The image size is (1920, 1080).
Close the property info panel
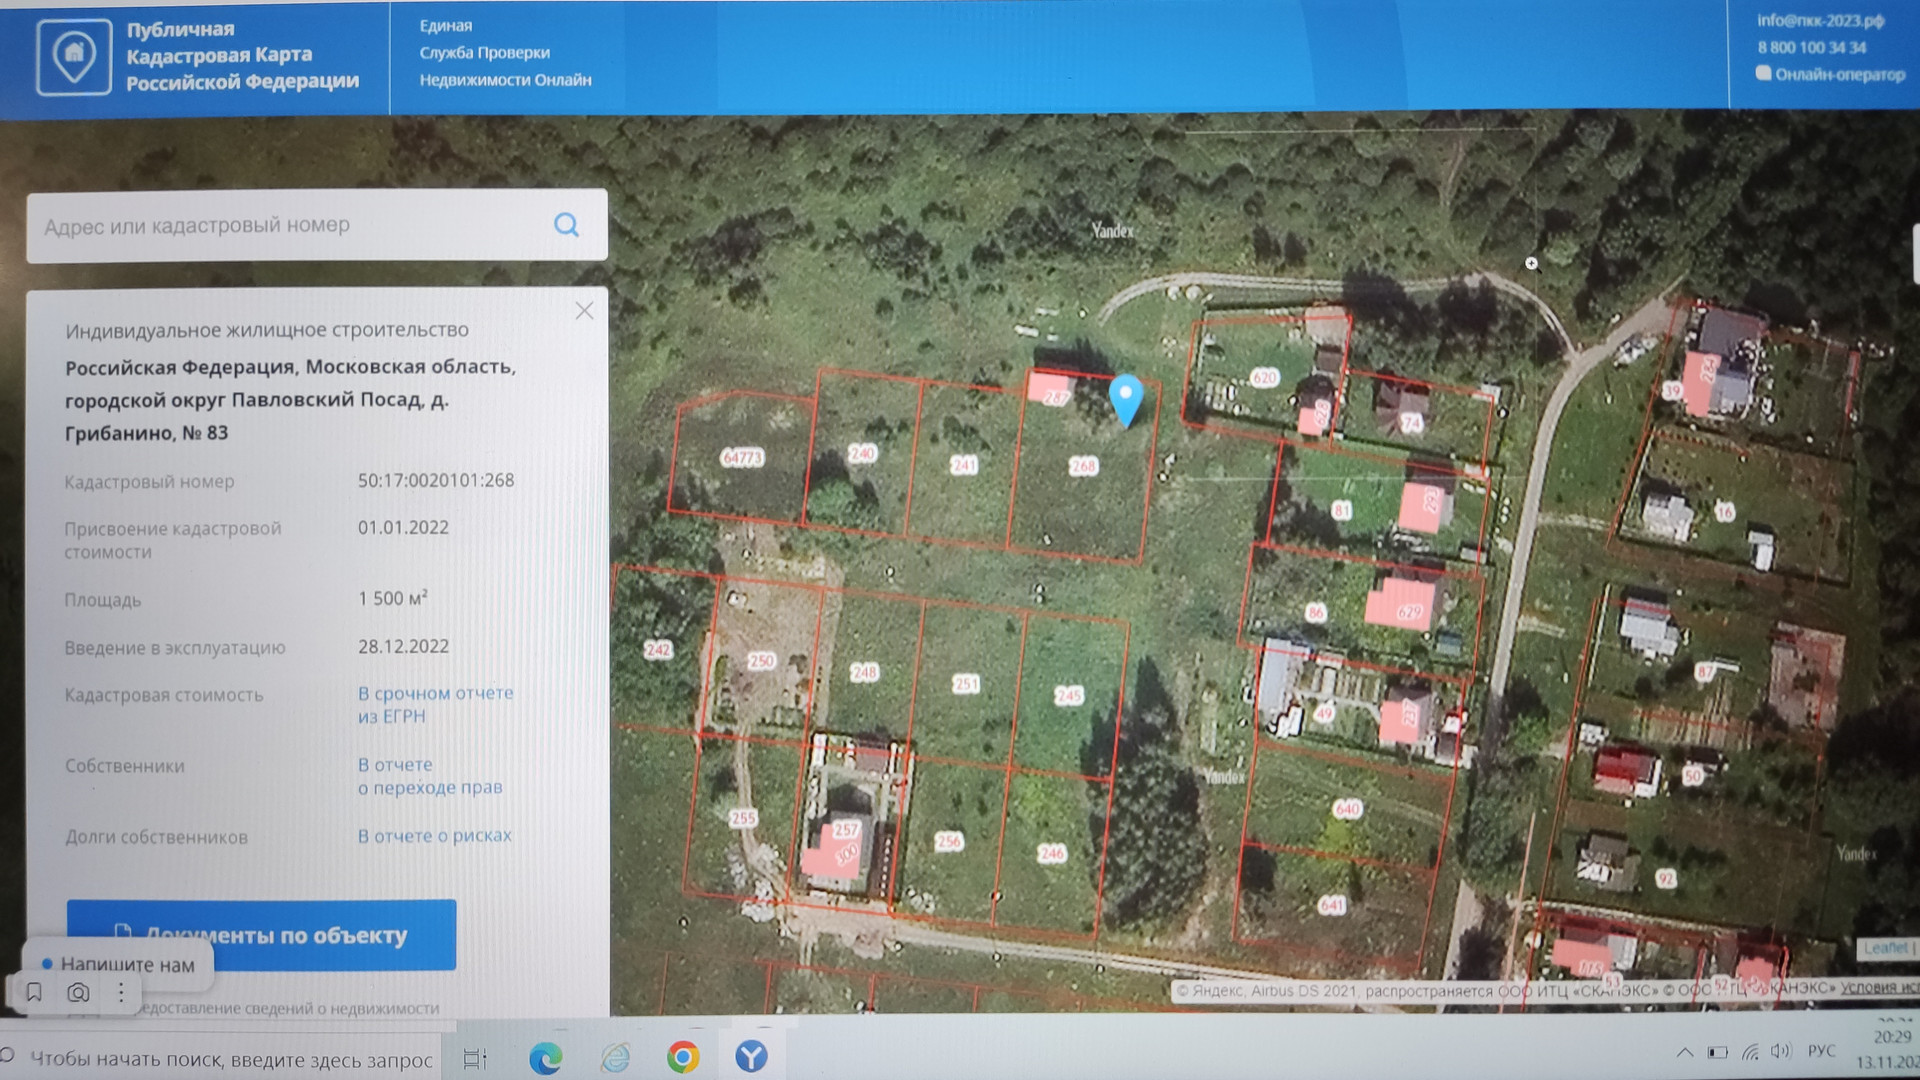pyautogui.click(x=584, y=311)
